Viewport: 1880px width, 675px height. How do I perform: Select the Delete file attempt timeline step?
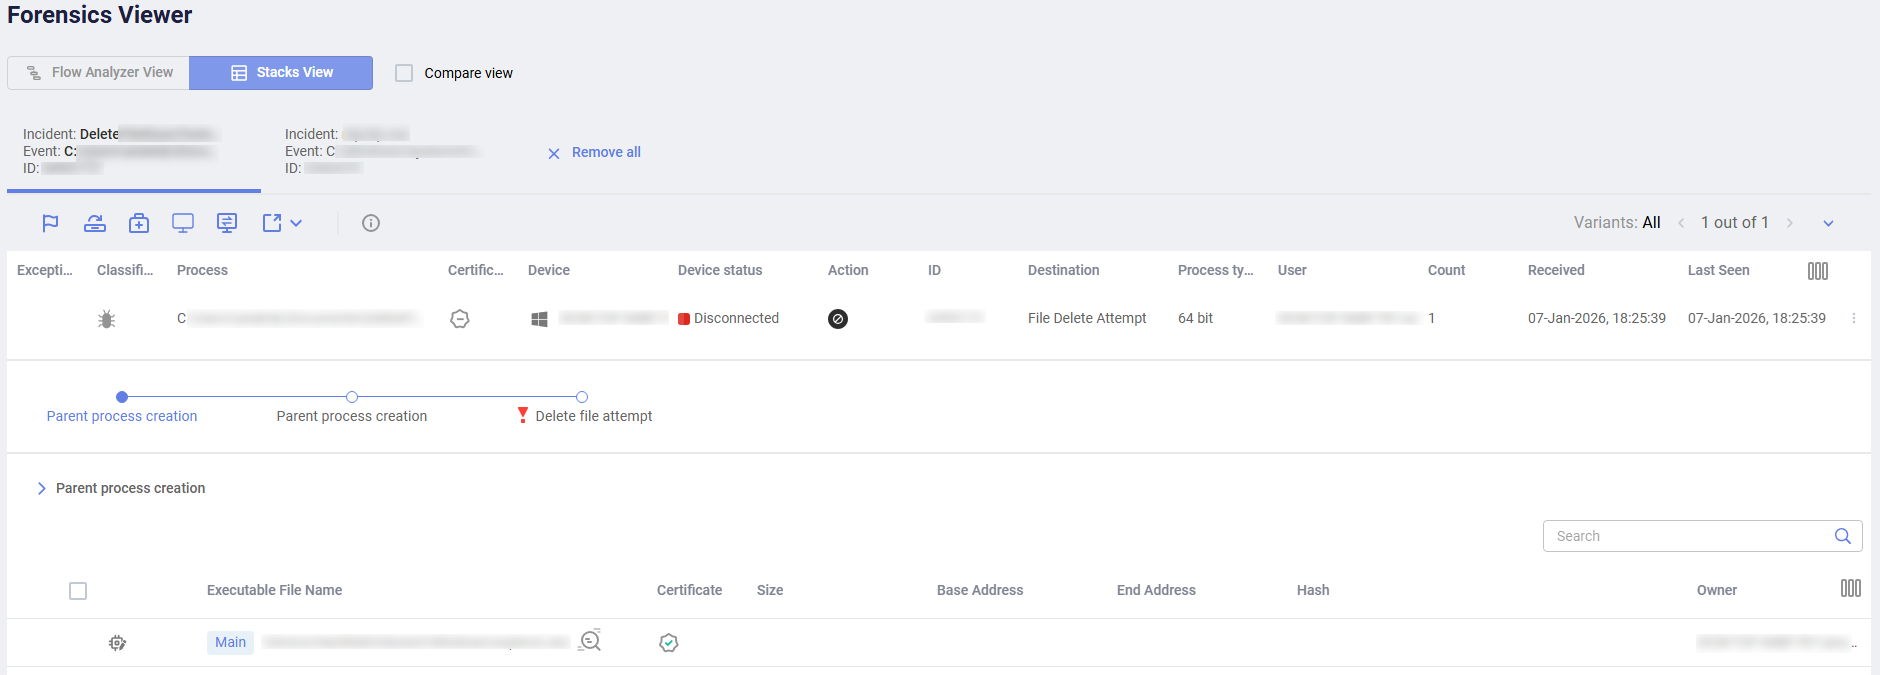[593, 416]
